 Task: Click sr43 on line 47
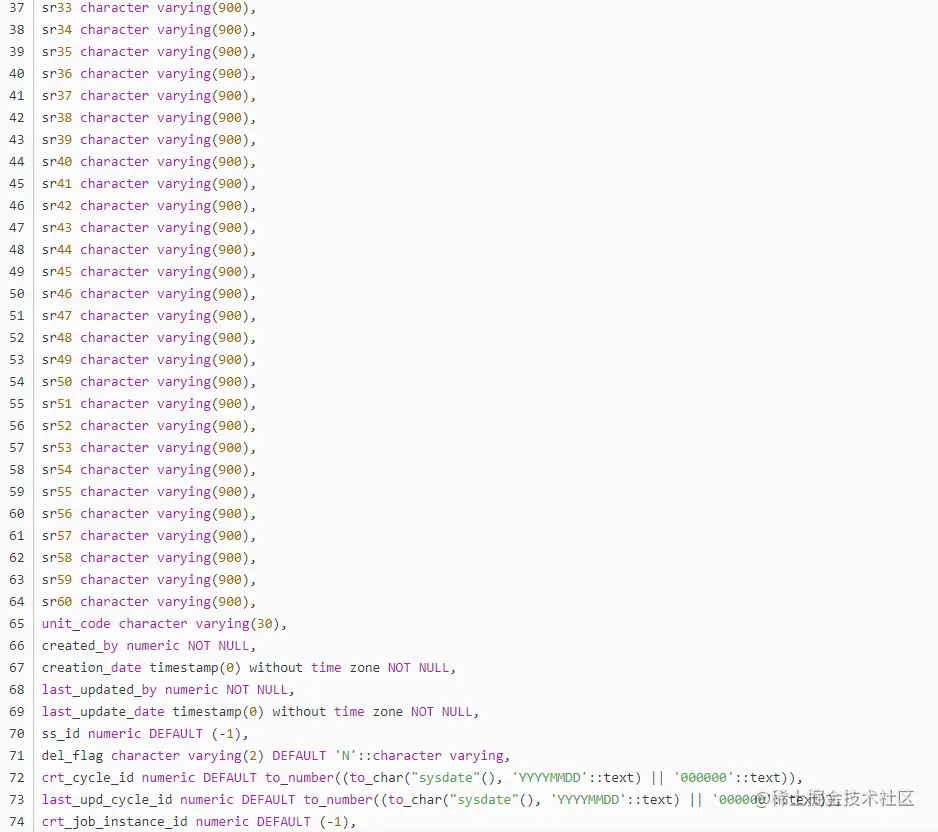pos(57,228)
